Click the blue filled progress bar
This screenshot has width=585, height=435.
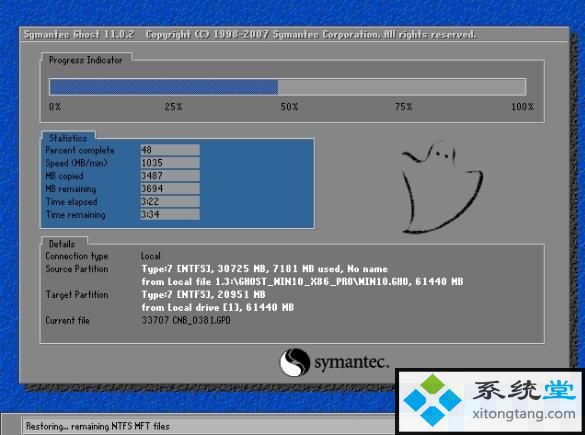click(164, 87)
